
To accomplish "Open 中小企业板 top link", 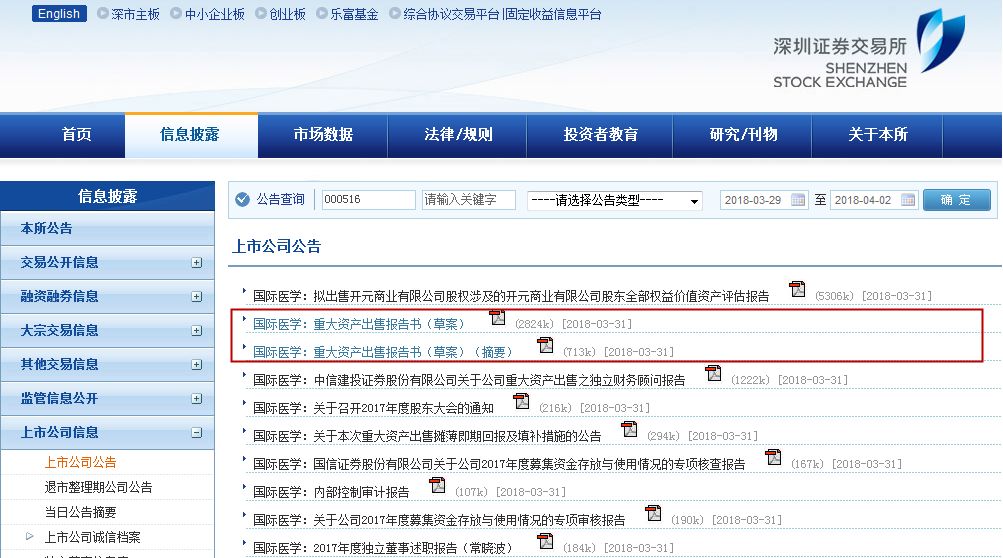I will coord(215,14).
